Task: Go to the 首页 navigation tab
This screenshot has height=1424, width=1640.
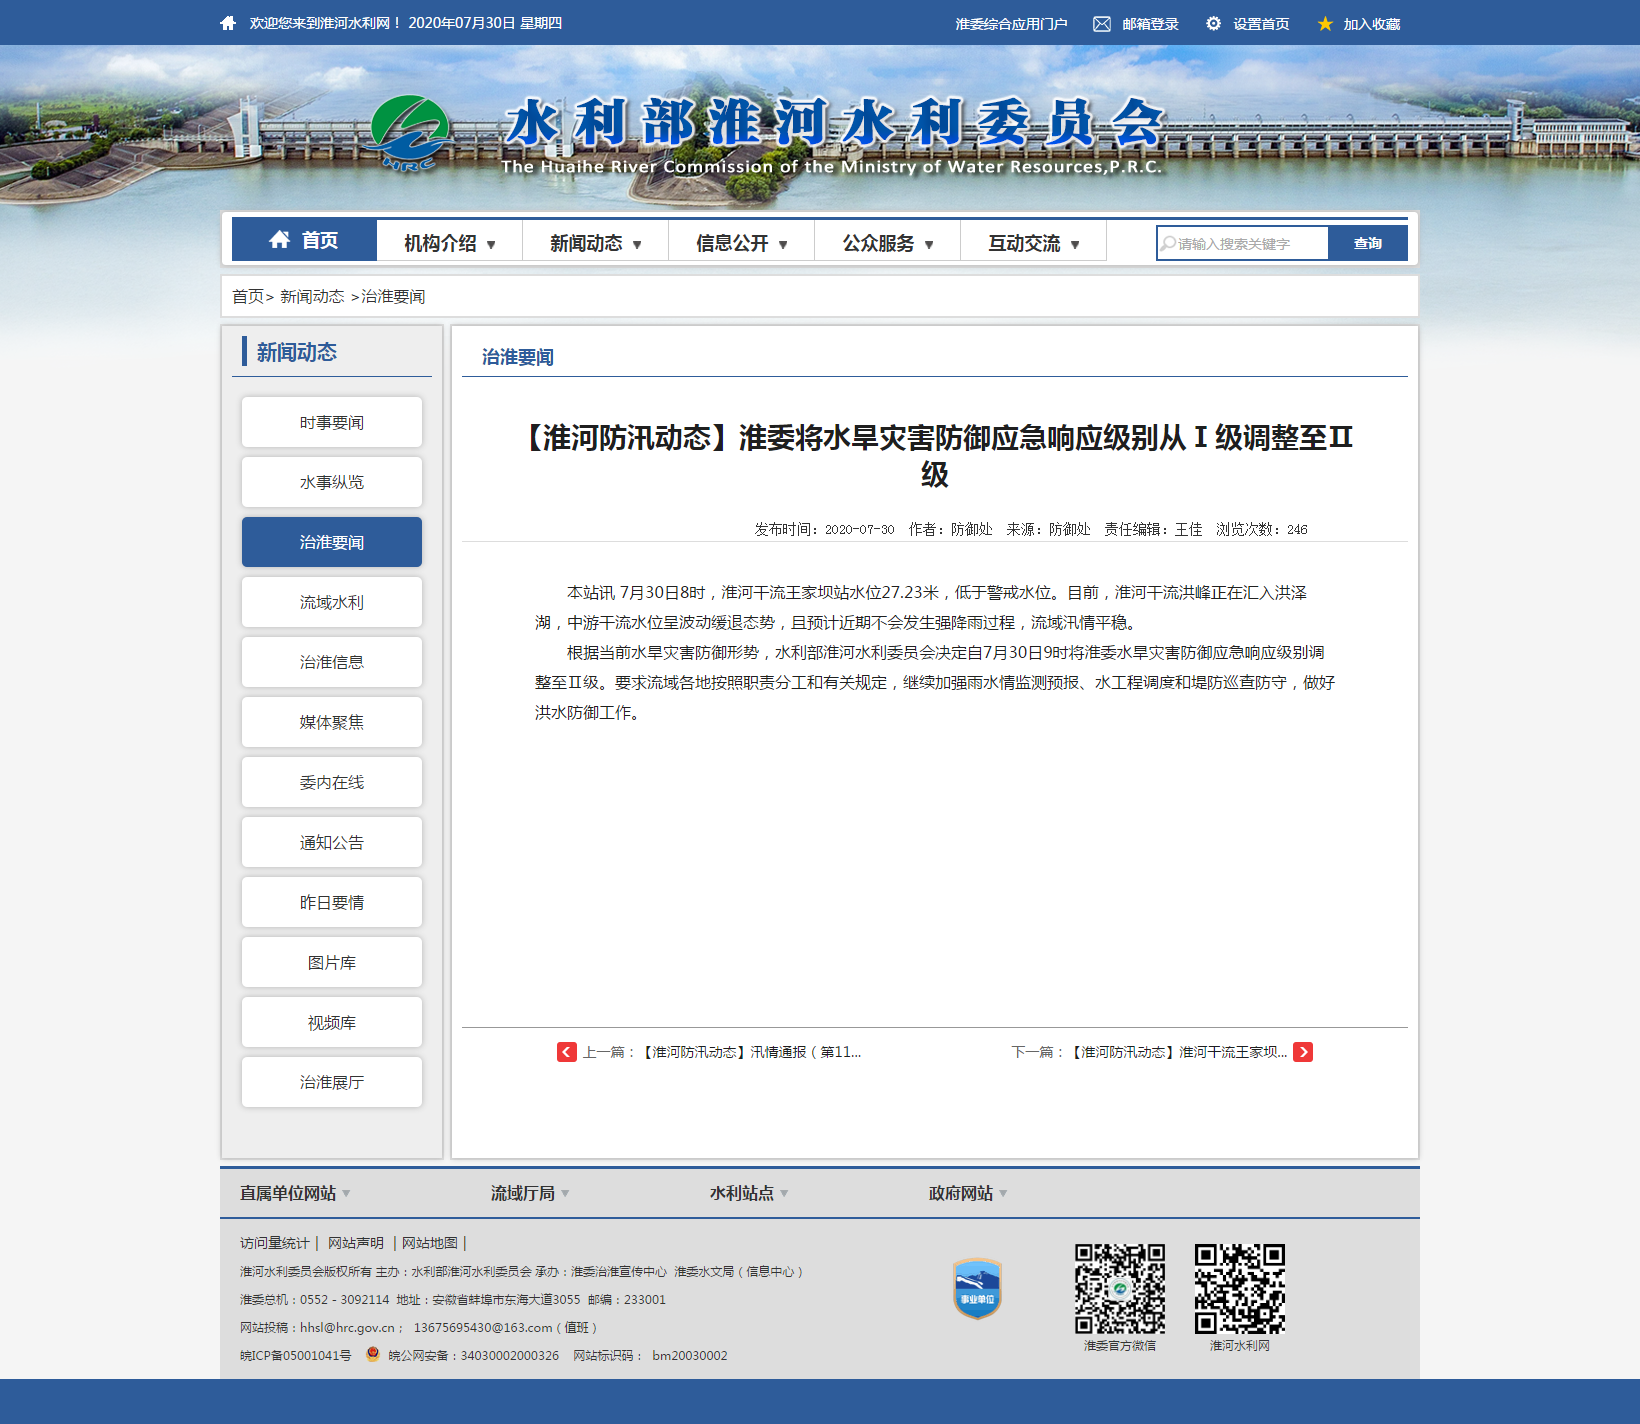Action: (x=304, y=241)
